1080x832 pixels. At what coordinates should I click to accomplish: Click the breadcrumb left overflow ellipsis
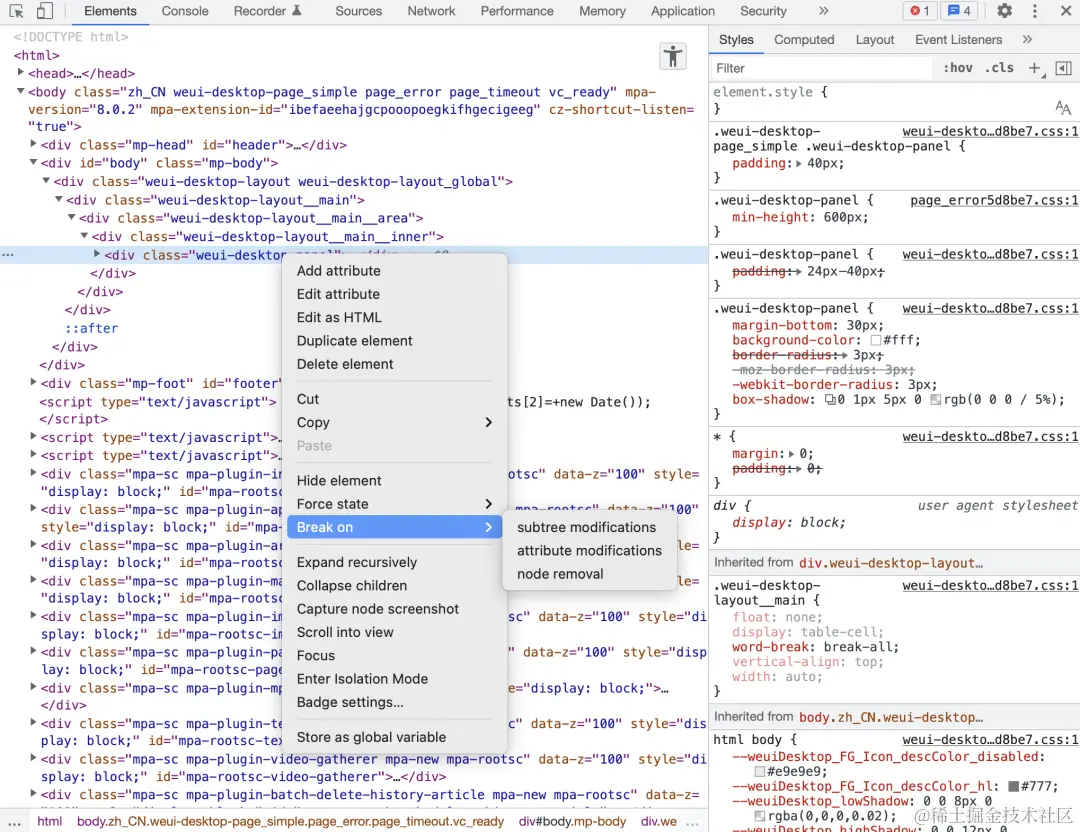pyautogui.click(x=14, y=822)
